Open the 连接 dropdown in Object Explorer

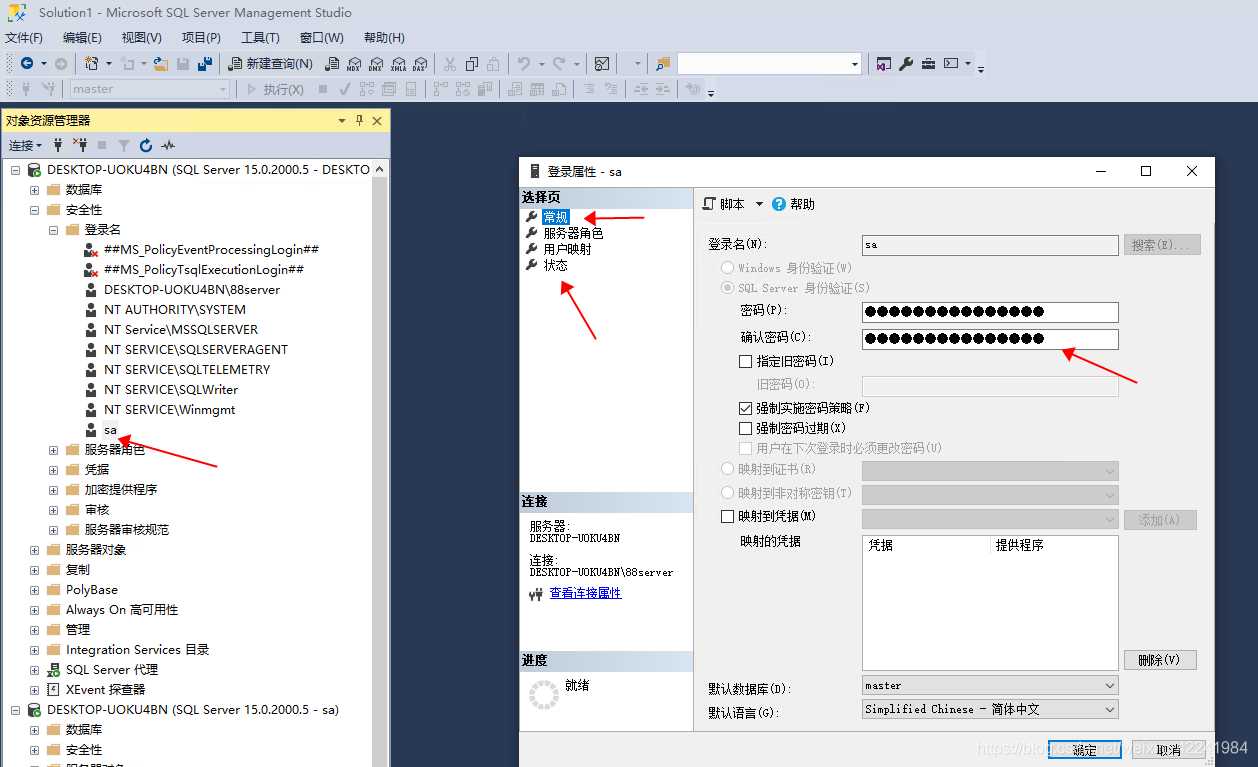pyautogui.click(x=25, y=146)
